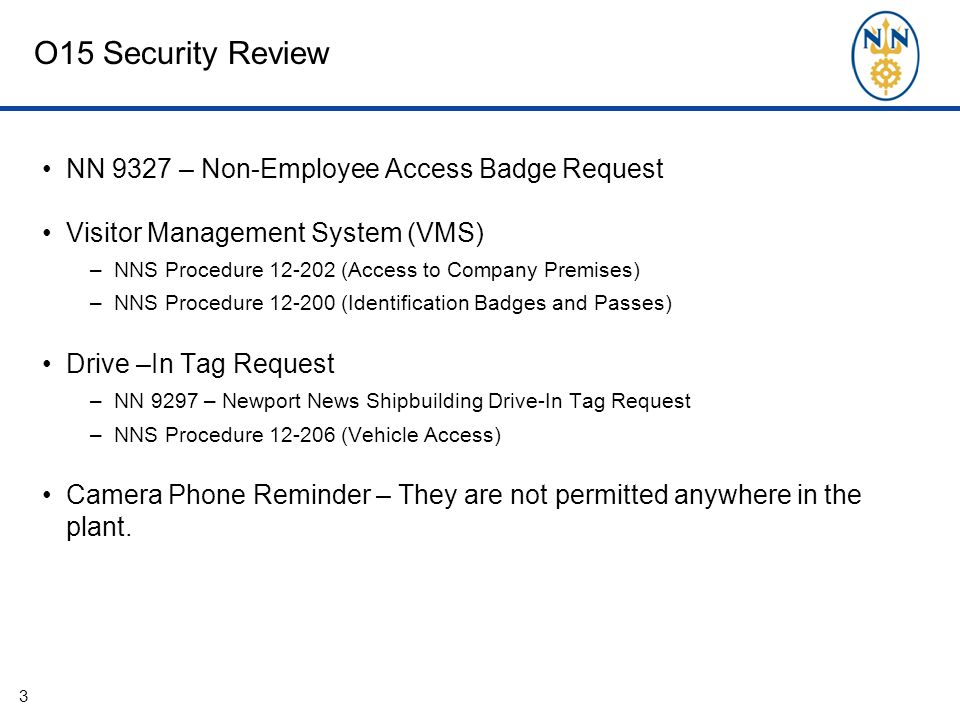Click the NN 9327 Non-Employee Access Badge line

pyautogui.click(x=364, y=169)
